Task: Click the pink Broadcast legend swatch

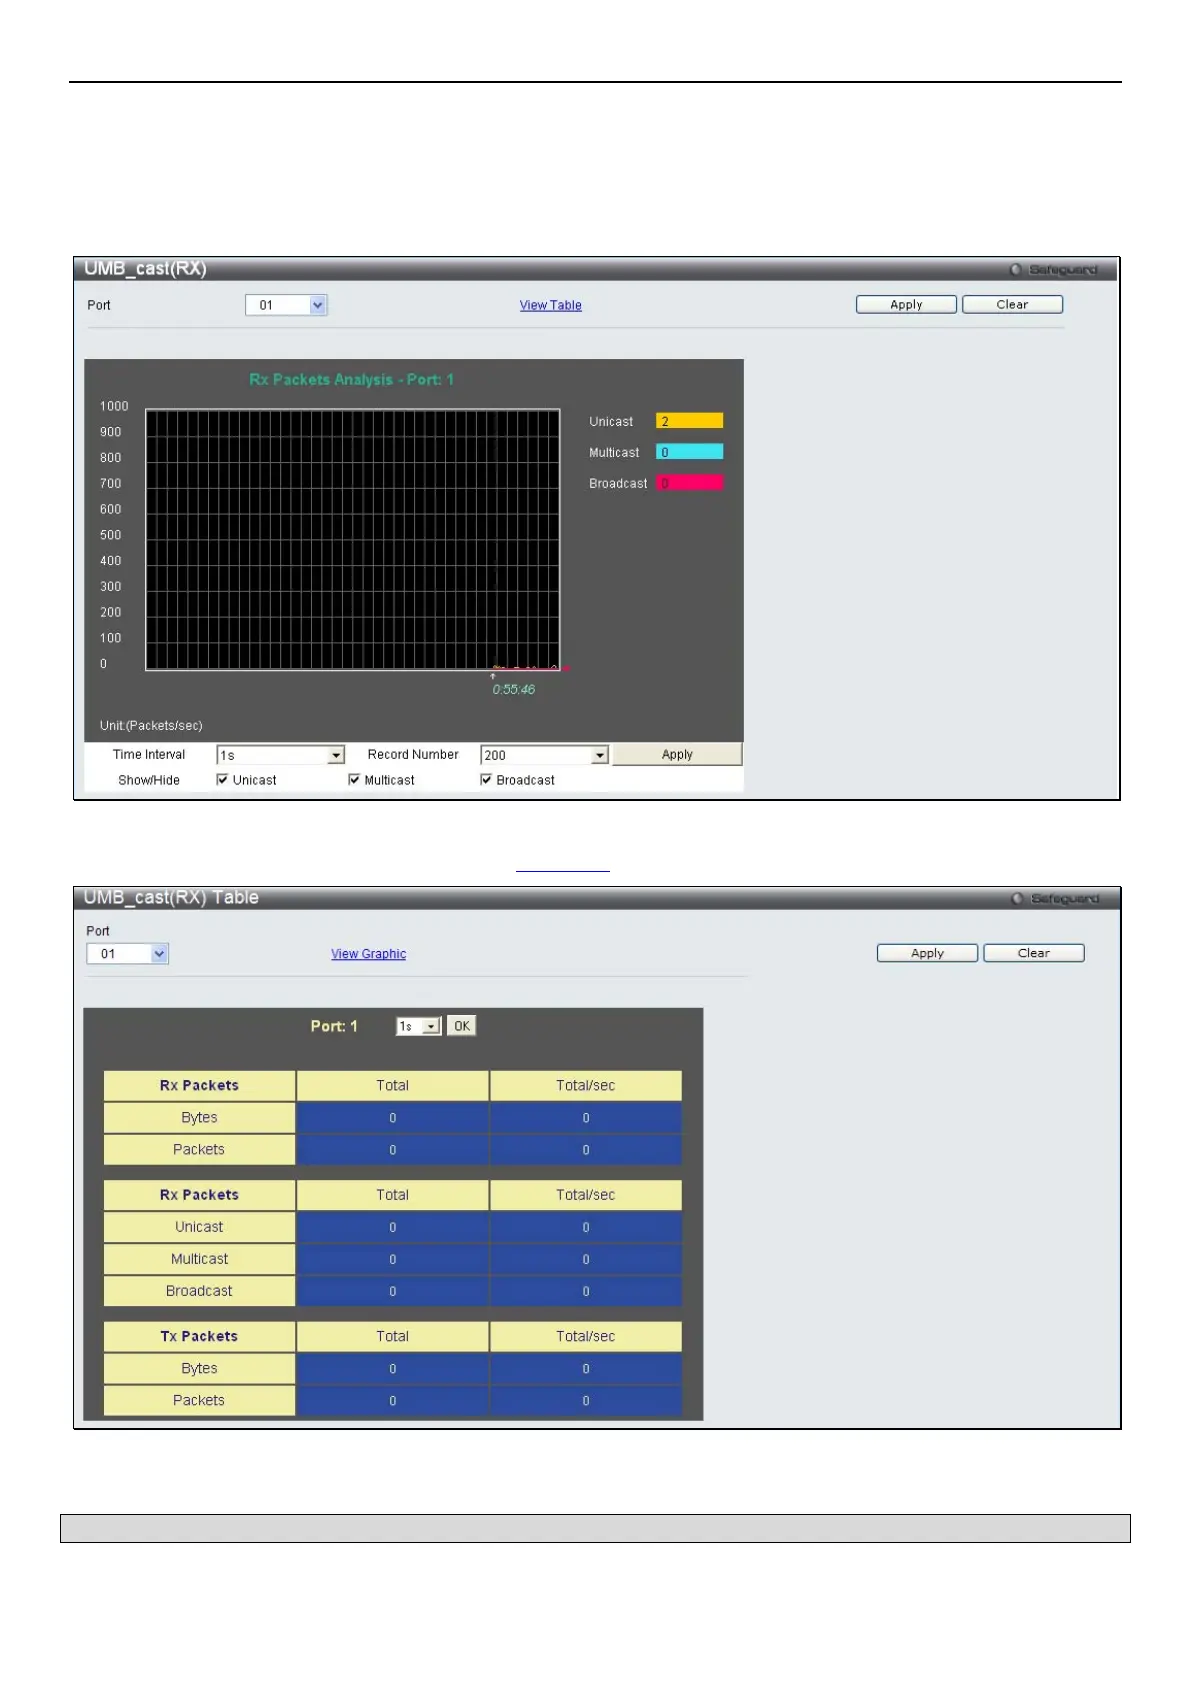Action: 689,483
